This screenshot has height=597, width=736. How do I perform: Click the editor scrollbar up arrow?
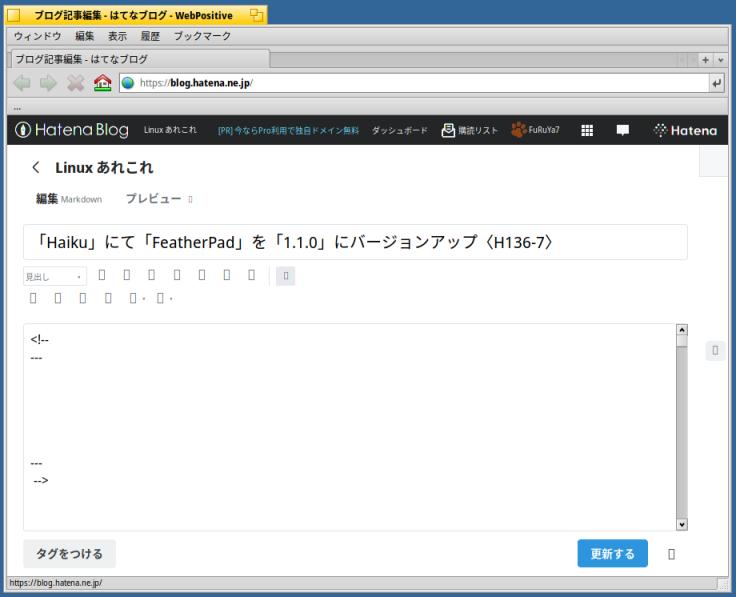[682, 330]
